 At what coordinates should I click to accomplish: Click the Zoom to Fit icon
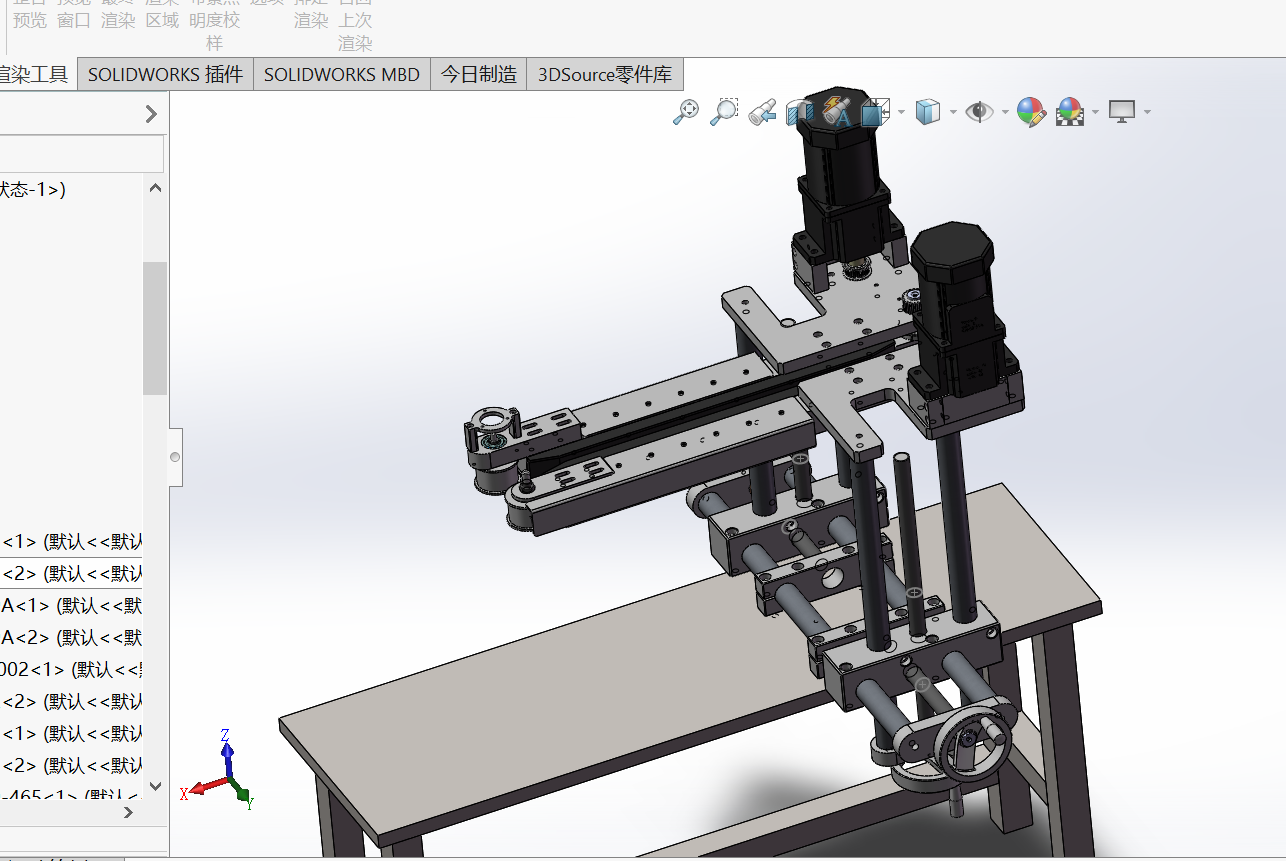(x=686, y=112)
